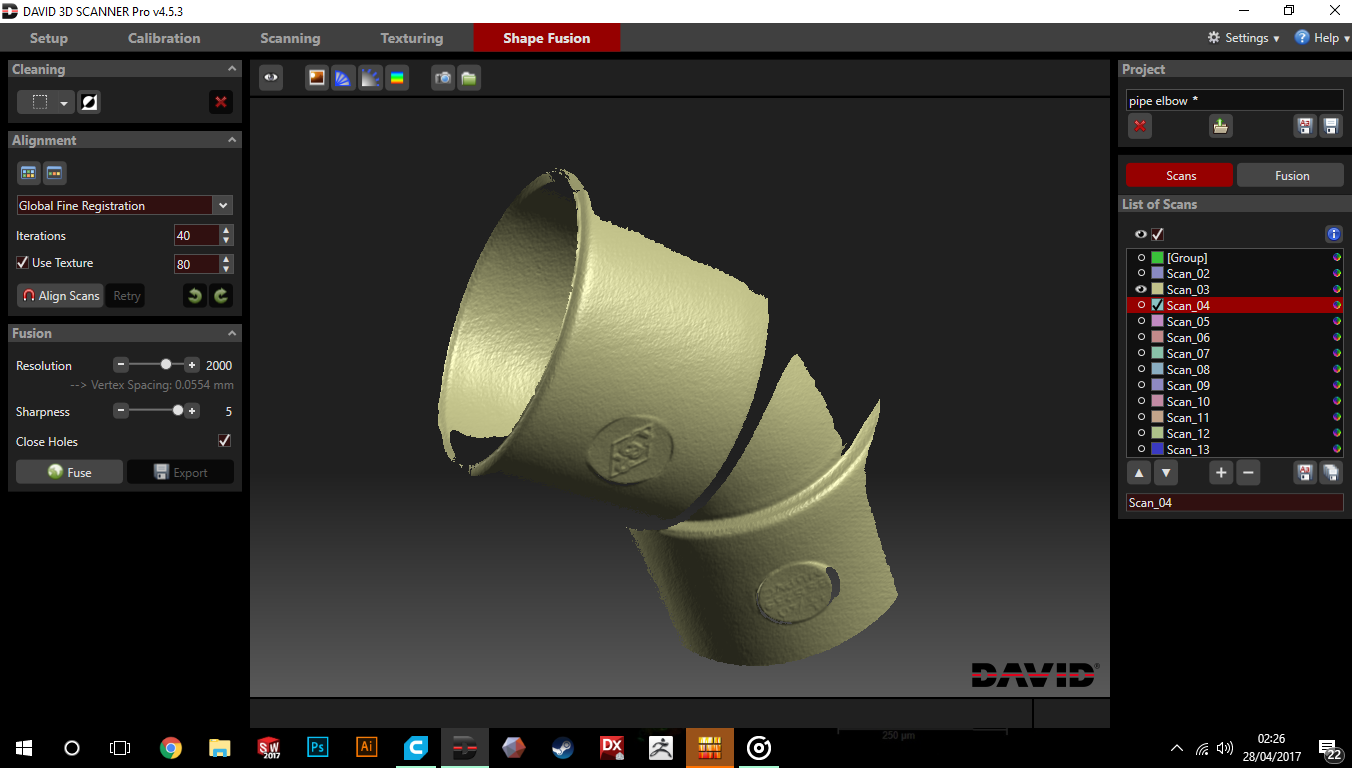Remove a scan with the minus button
This screenshot has height=768, width=1352.
click(1247, 473)
